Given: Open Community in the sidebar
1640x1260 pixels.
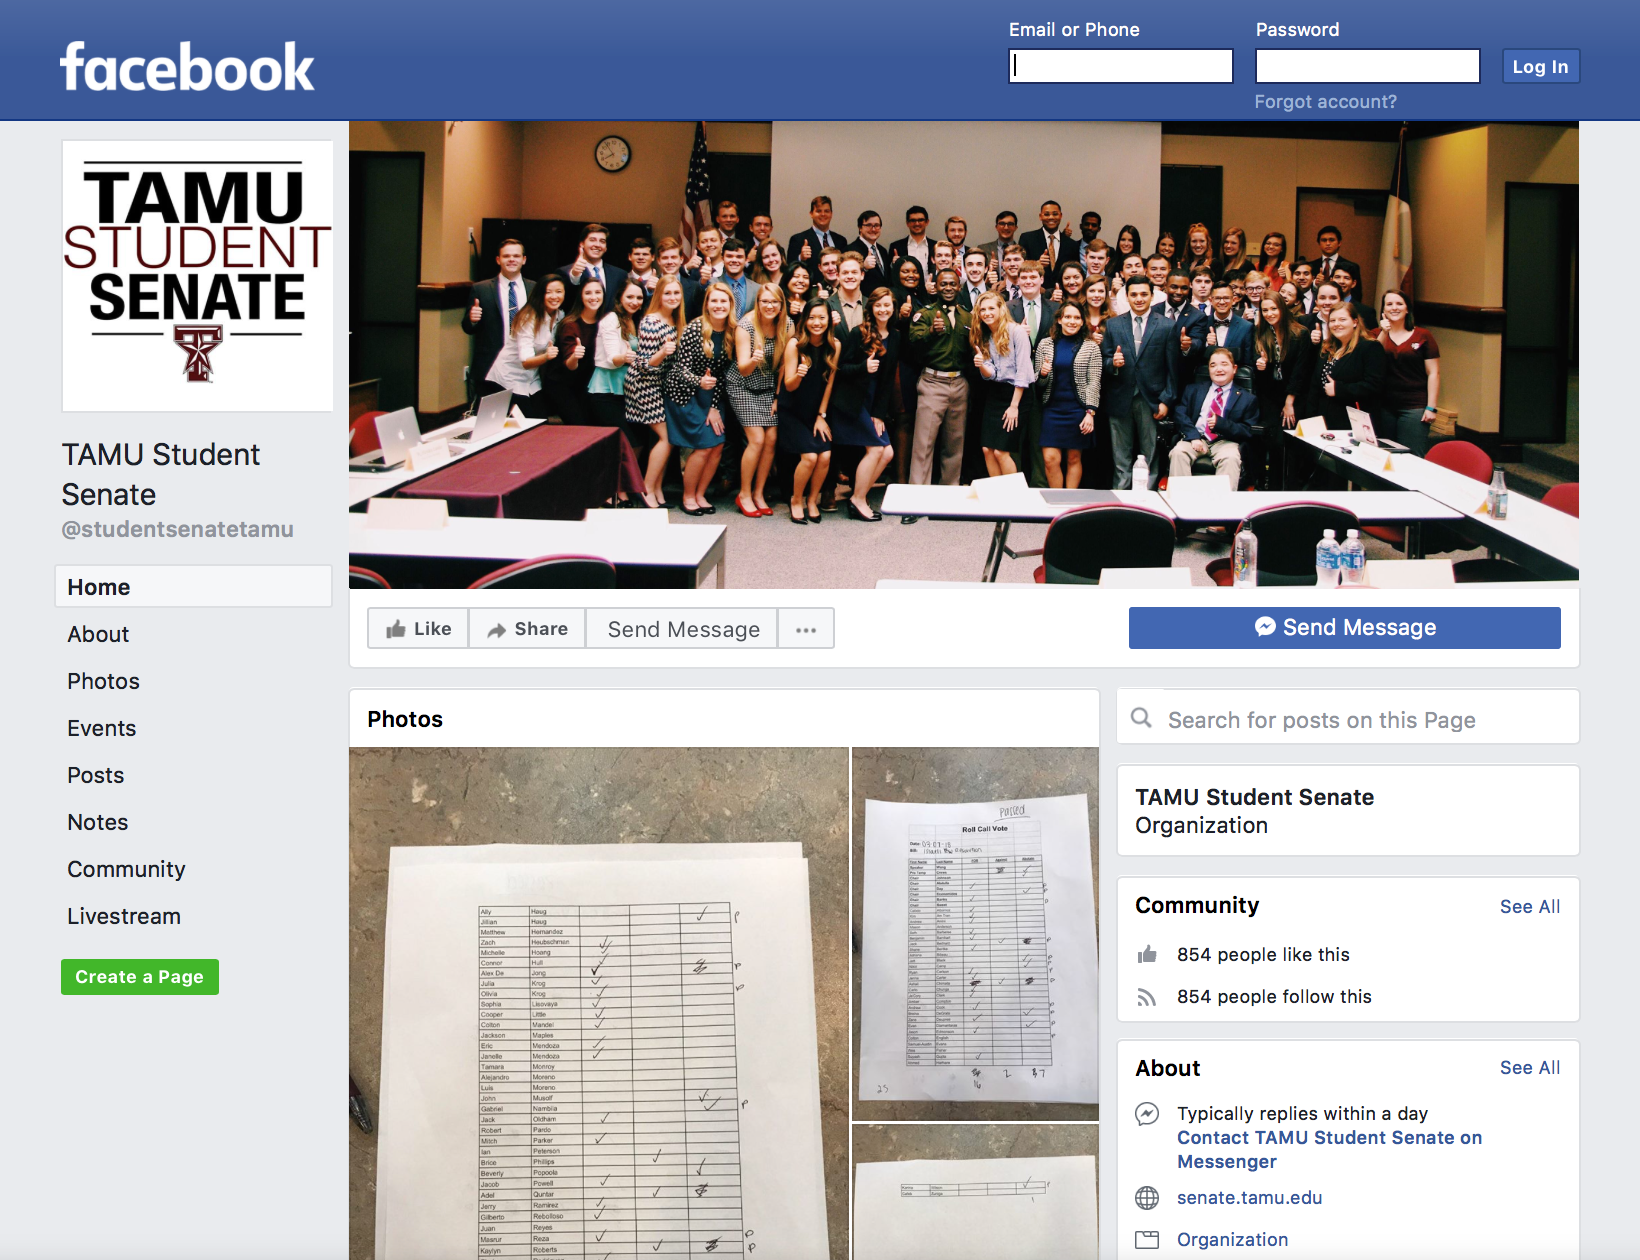Looking at the screenshot, I should coord(126,869).
